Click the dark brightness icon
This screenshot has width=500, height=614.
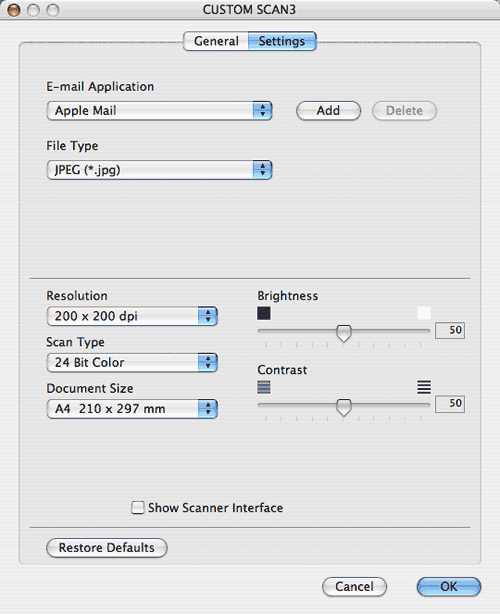(x=264, y=313)
